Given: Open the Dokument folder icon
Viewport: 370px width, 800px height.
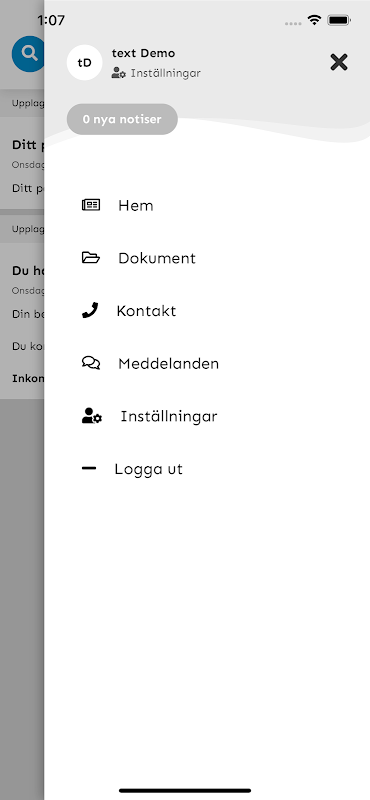Looking at the screenshot, I should coord(91,258).
